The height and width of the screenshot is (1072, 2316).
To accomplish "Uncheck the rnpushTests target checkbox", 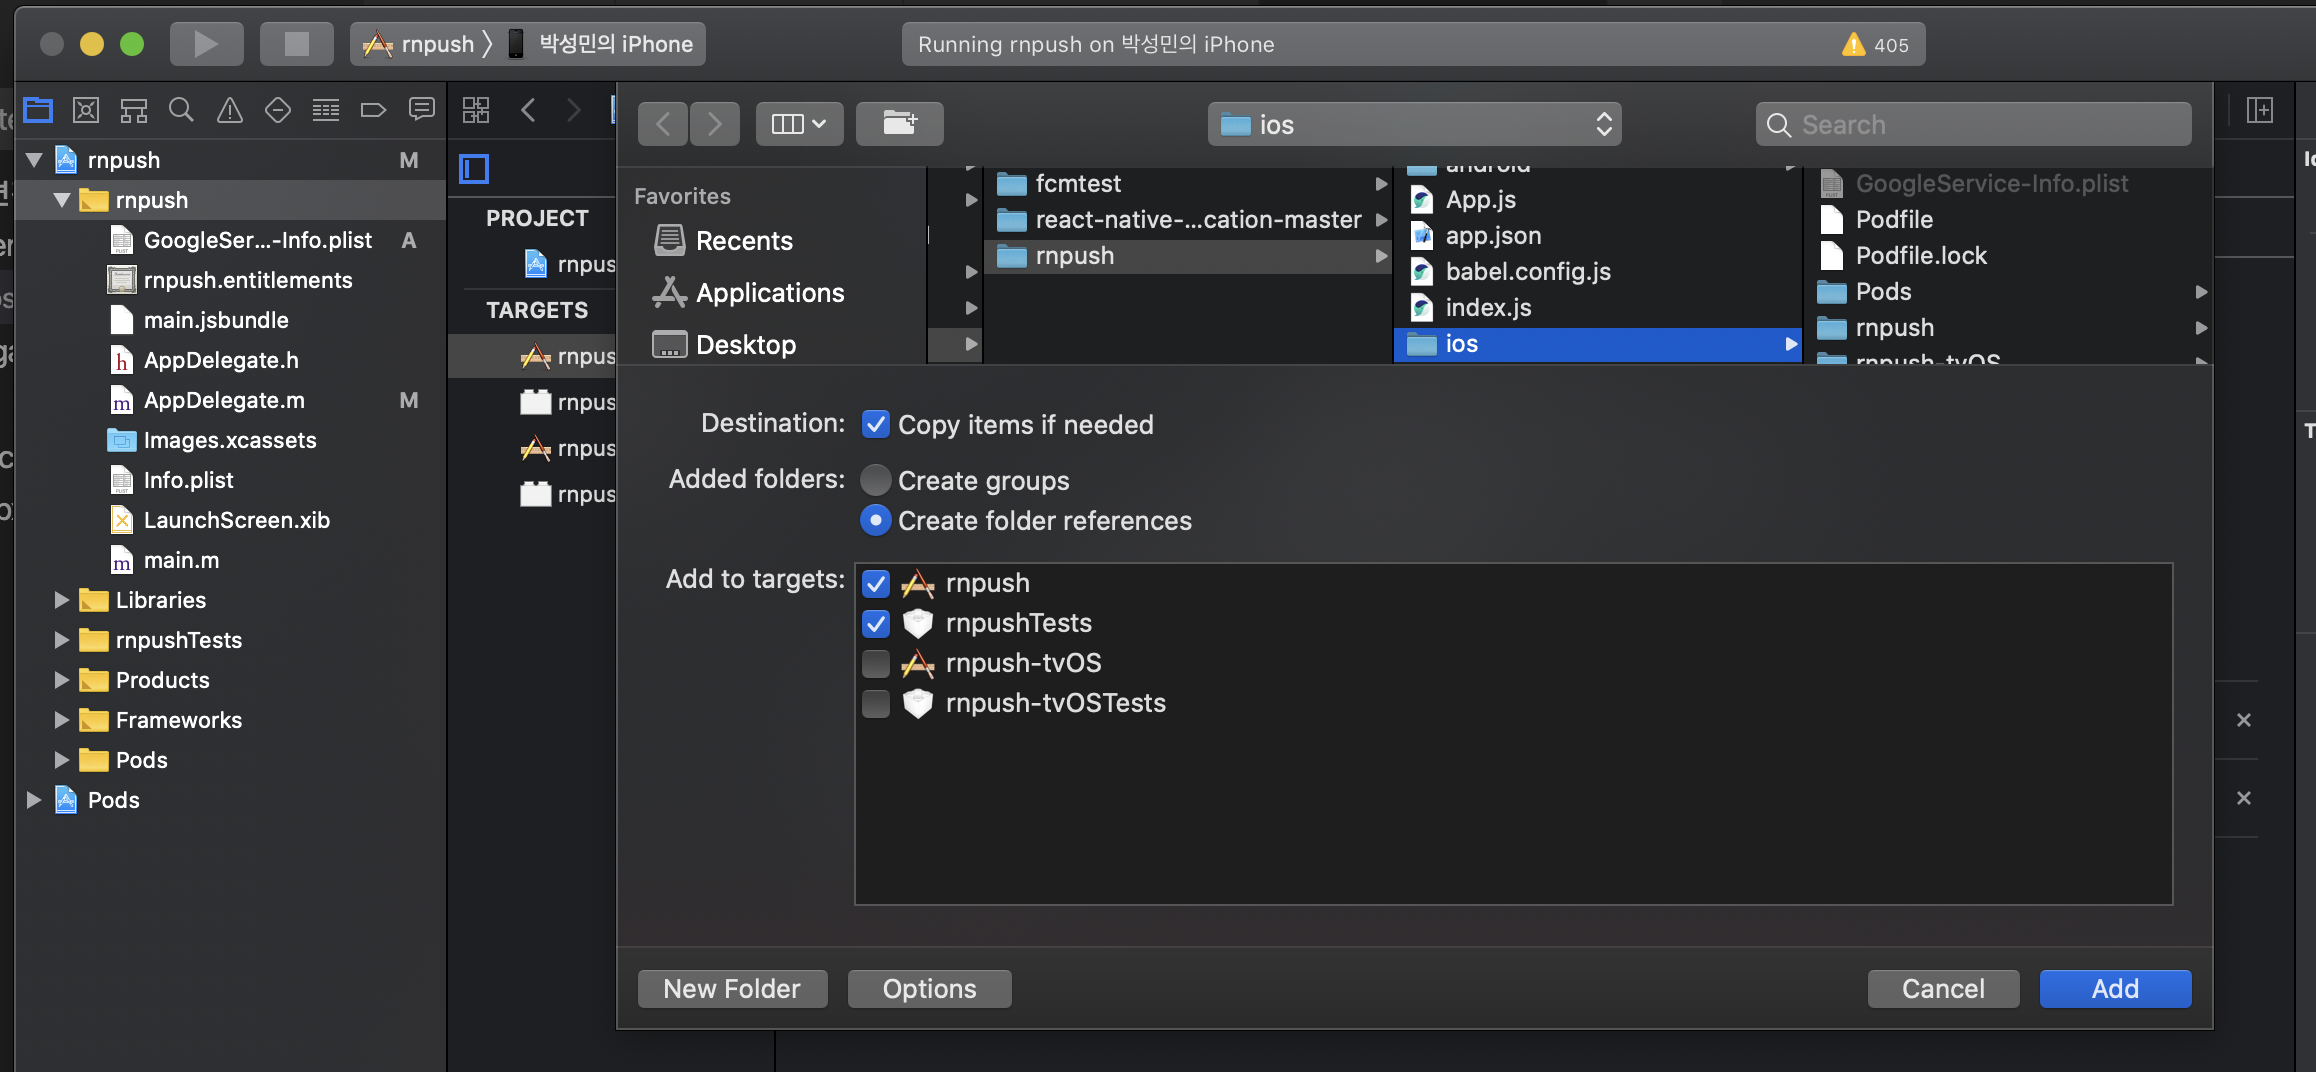I will [x=876, y=623].
